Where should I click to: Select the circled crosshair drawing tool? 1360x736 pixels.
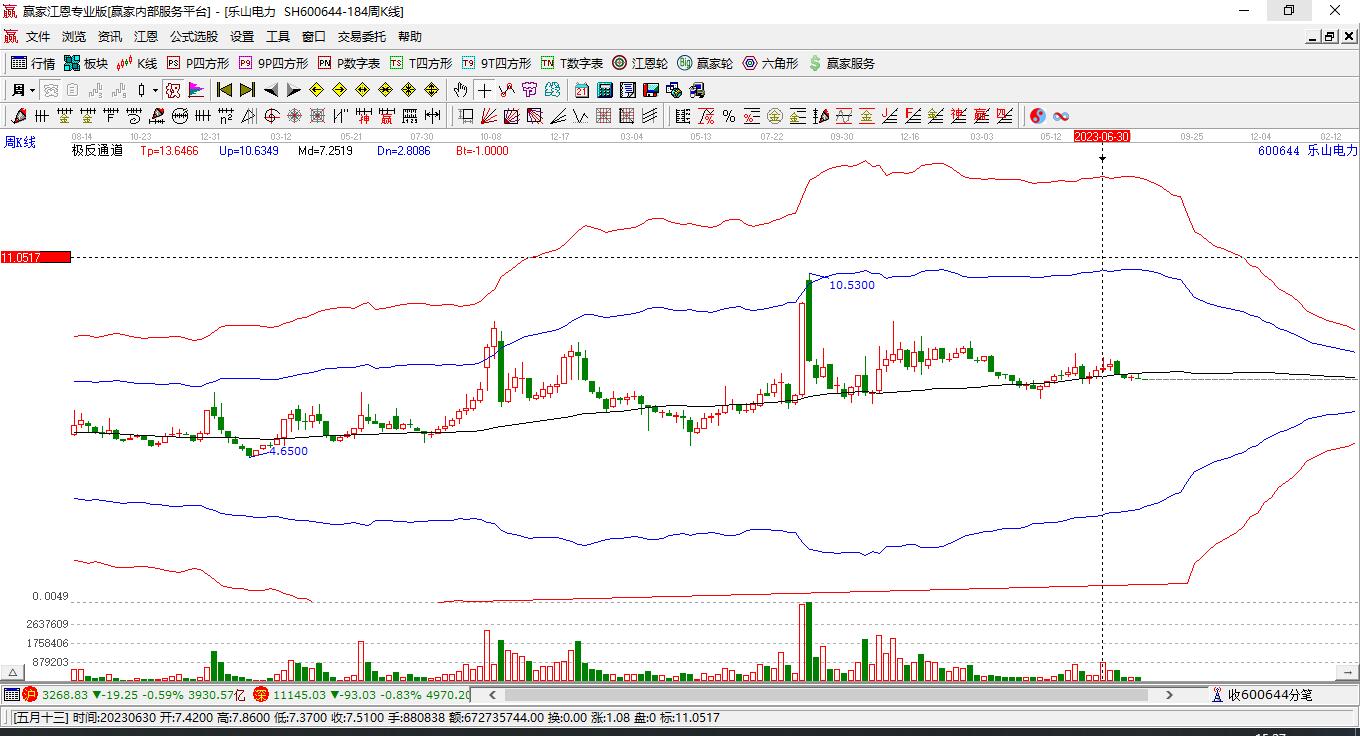(271, 116)
